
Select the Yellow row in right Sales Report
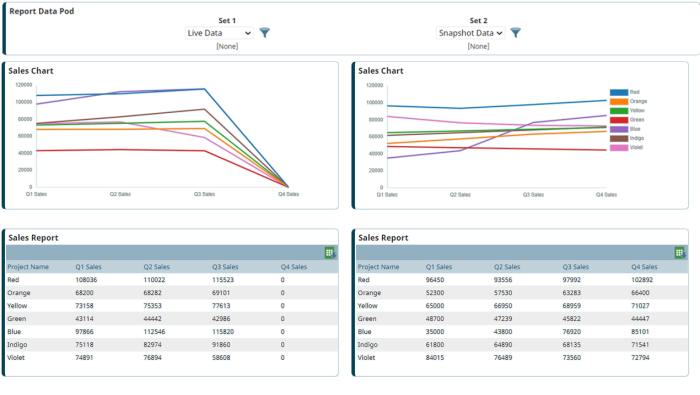pyautogui.click(x=522, y=306)
